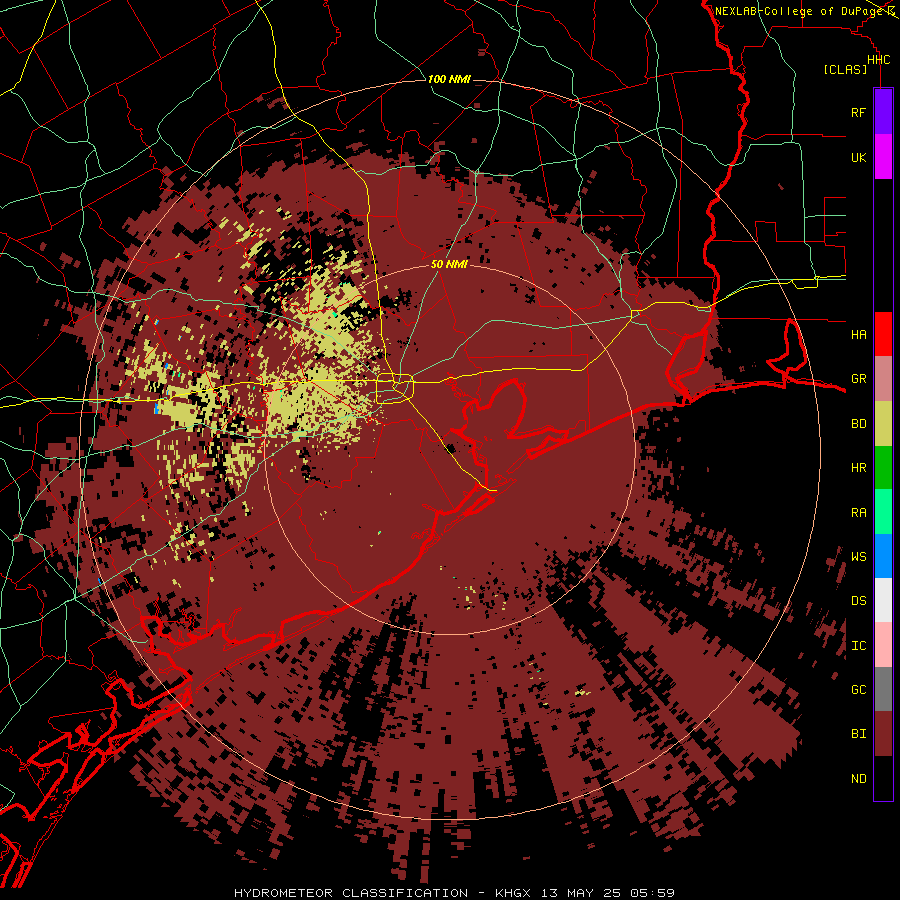Click the UK legend label
Viewport: 900px width, 900px height.
coord(858,157)
